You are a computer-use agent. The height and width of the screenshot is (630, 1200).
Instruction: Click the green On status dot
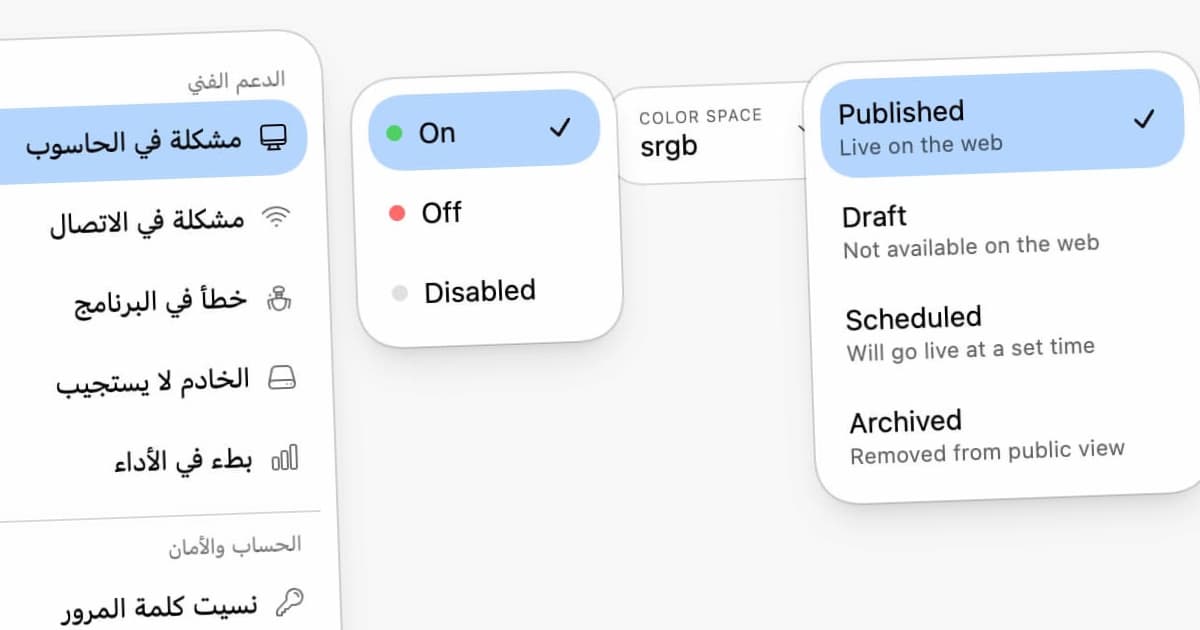point(394,132)
